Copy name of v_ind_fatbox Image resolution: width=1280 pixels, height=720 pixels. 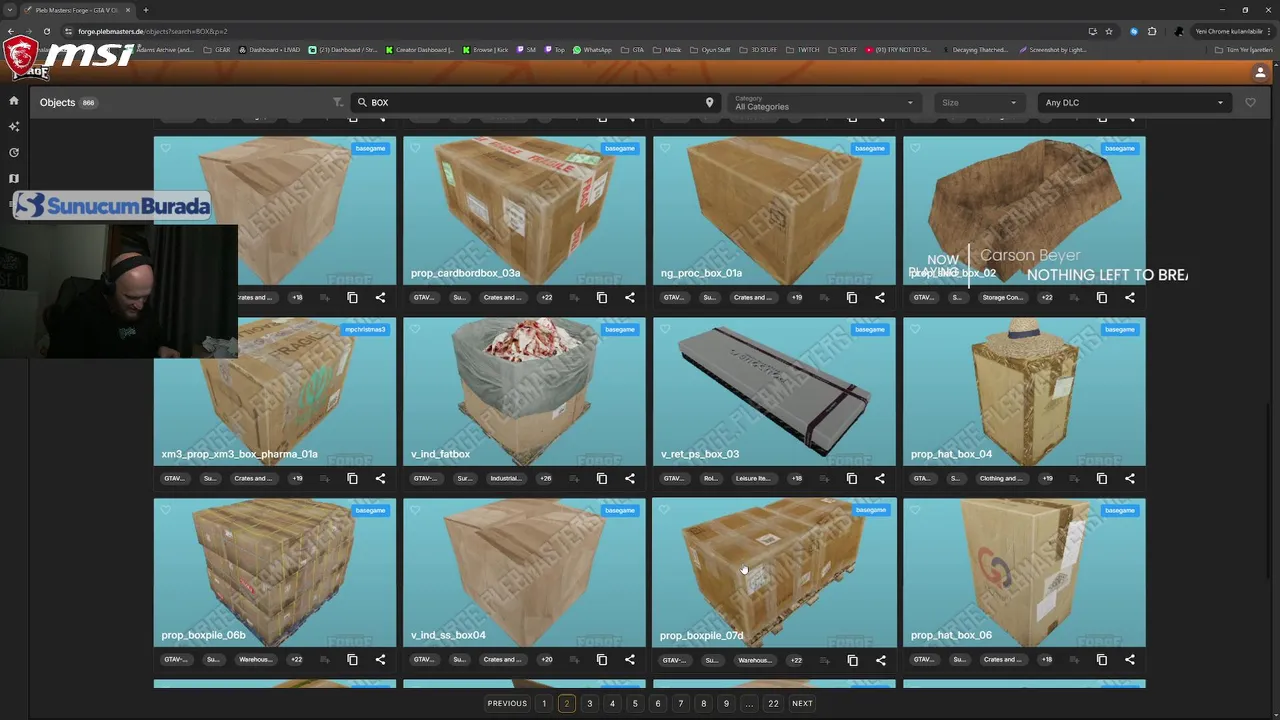point(602,478)
